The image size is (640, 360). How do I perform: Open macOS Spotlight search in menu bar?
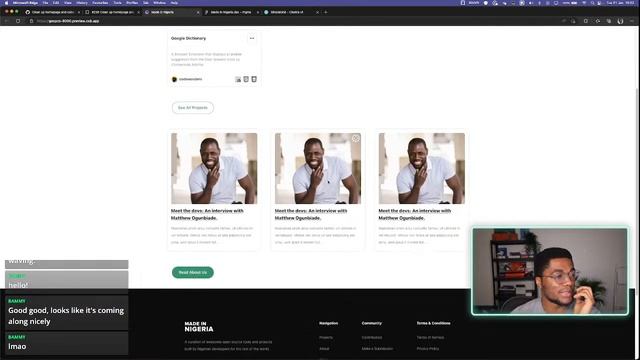(592, 3)
